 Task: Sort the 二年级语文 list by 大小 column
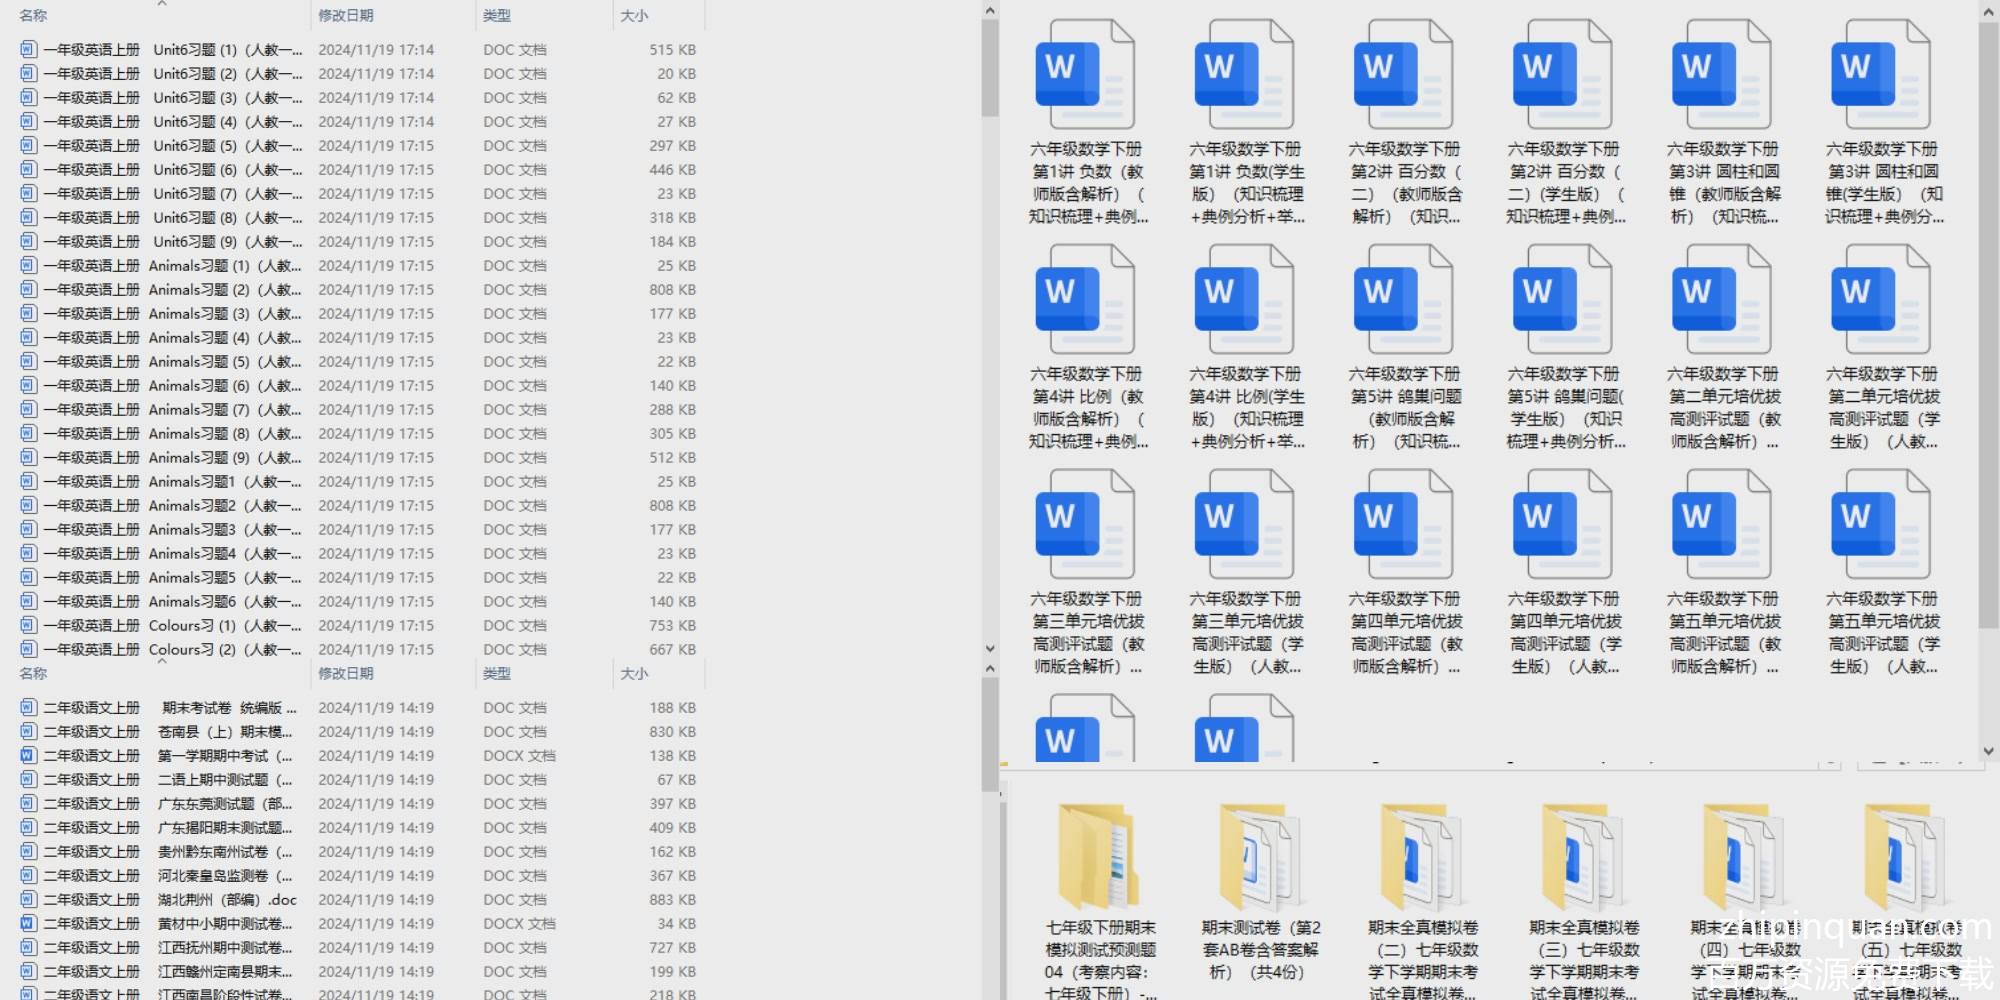(x=634, y=674)
